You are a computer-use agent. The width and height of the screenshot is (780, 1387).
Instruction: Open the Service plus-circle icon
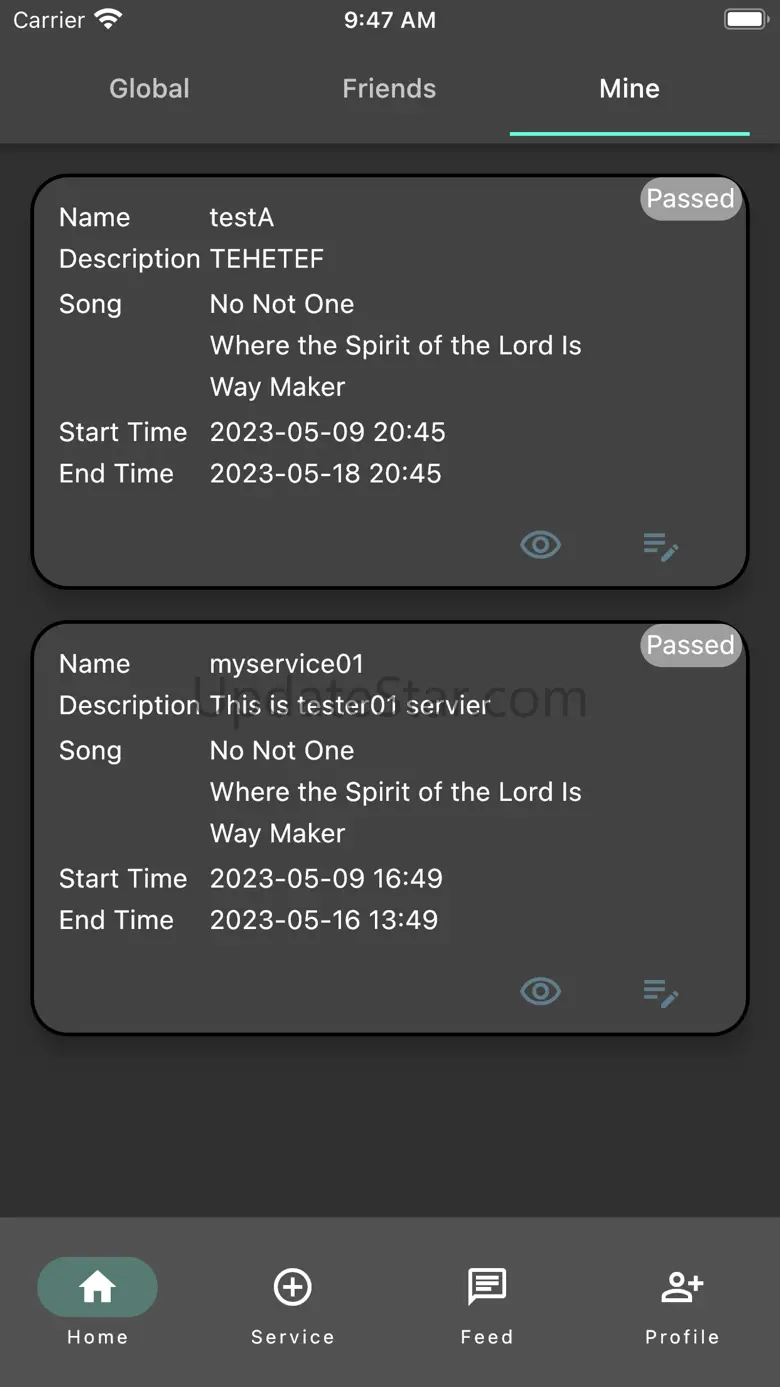pyautogui.click(x=292, y=1287)
